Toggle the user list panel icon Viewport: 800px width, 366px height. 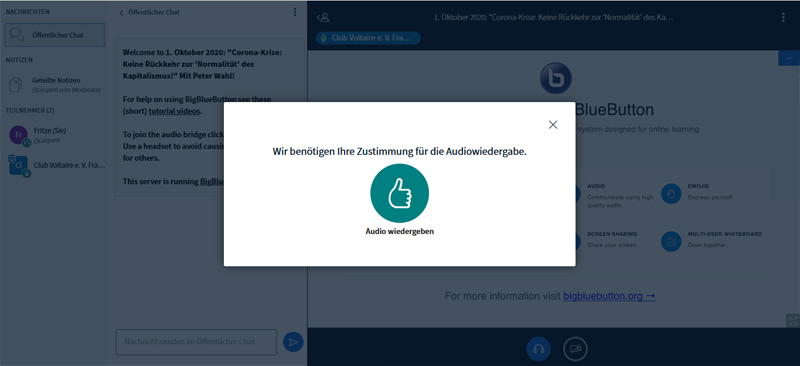coord(323,17)
